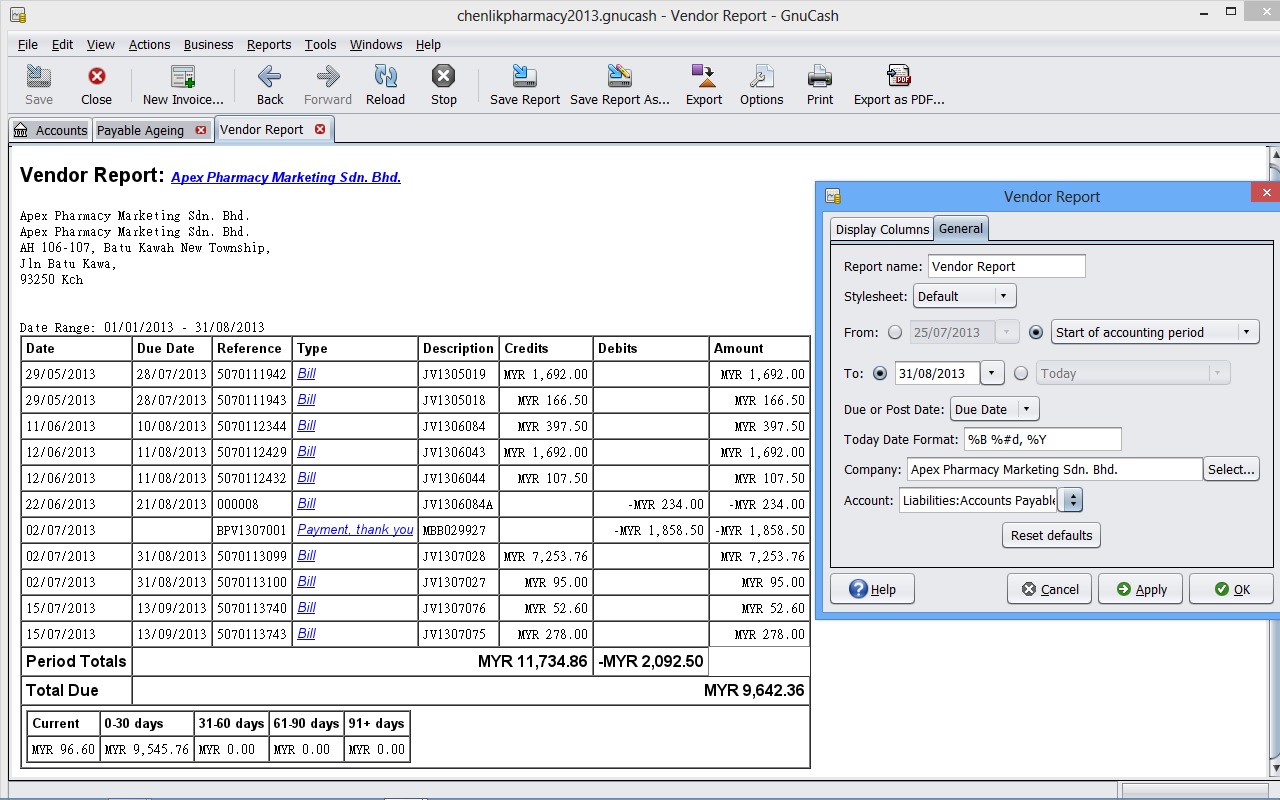Click the To date 31/08/2013 field
The height and width of the screenshot is (800, 1280).
coord(937,373)
